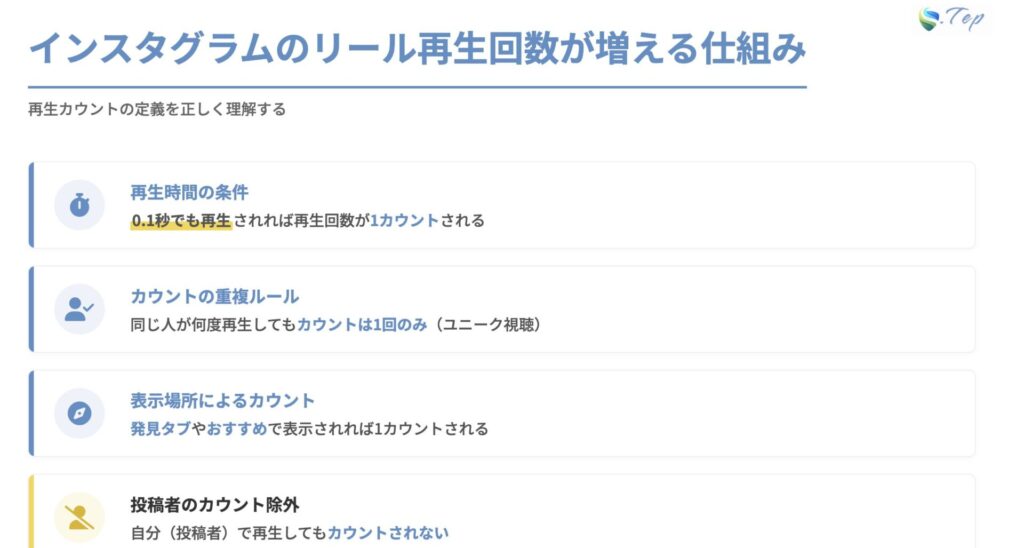Click the stopwatch icon in the first card
The width and height of the screenshot is (1024, 548).
(79, 205)
